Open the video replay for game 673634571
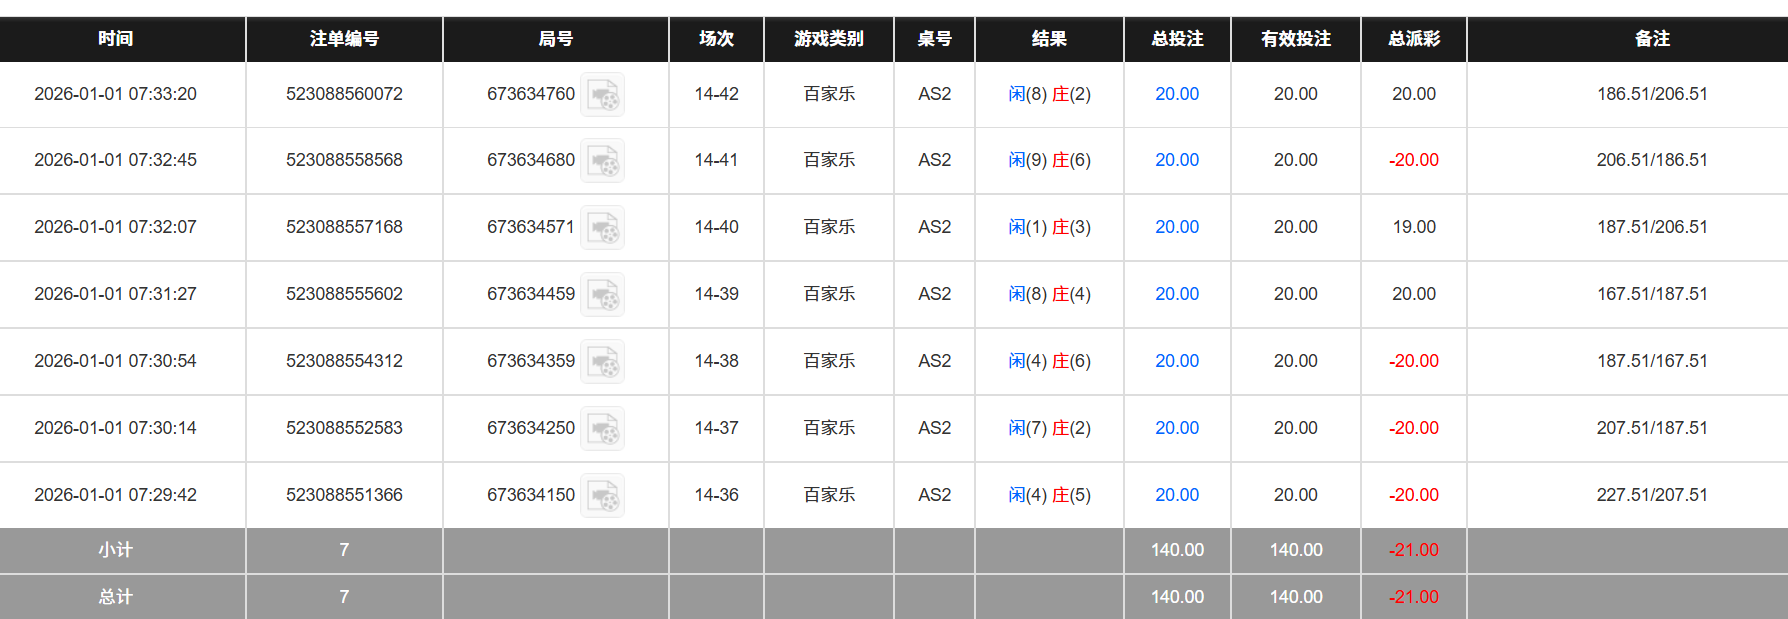Image resolution: width=1788 pixels, height=619 pixels. 602,227
